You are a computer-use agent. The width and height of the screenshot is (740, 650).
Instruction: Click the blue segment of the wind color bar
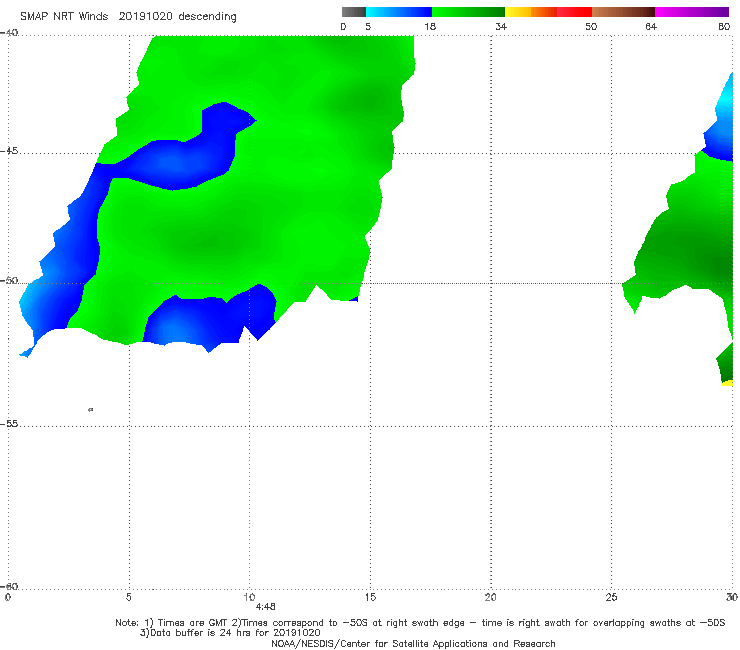pos(399,12)
